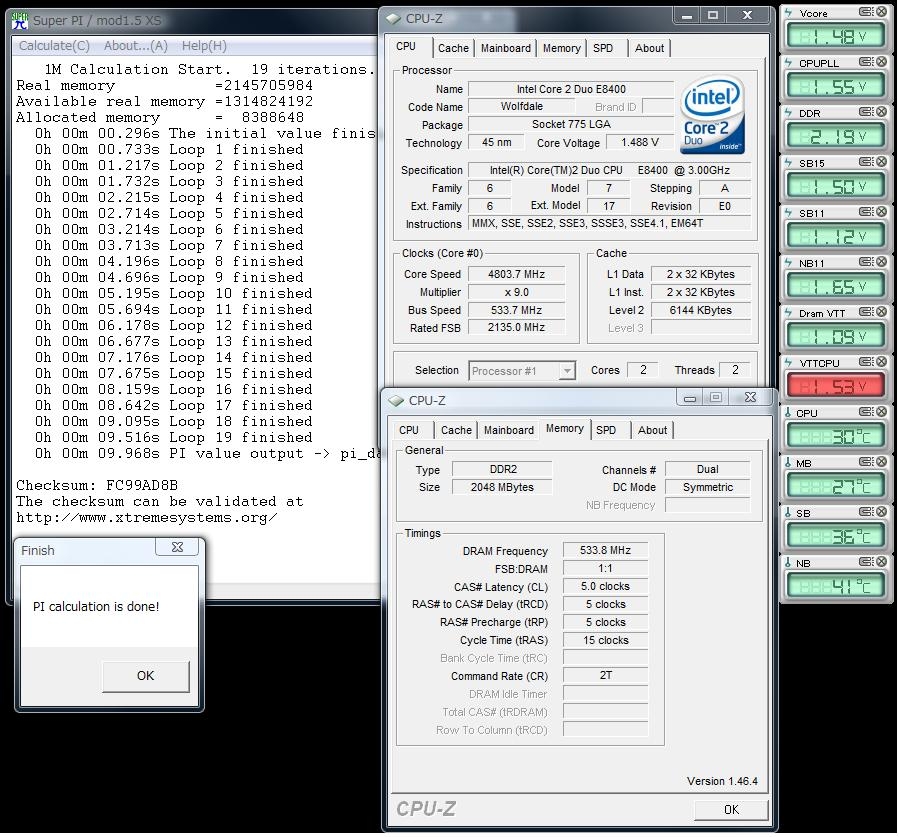Open settings icon on the Vcore gadget

pyautogui.click(x=866, y=13)
